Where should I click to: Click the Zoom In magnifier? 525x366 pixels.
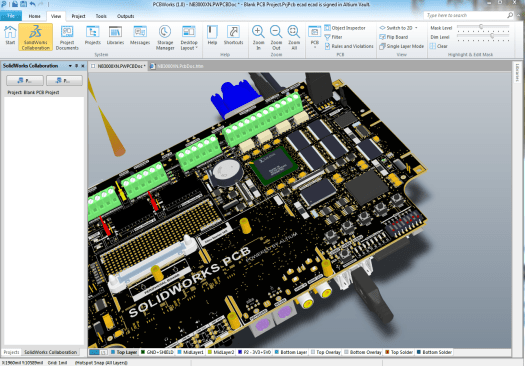pyautogui.click(x=258, y=38)
